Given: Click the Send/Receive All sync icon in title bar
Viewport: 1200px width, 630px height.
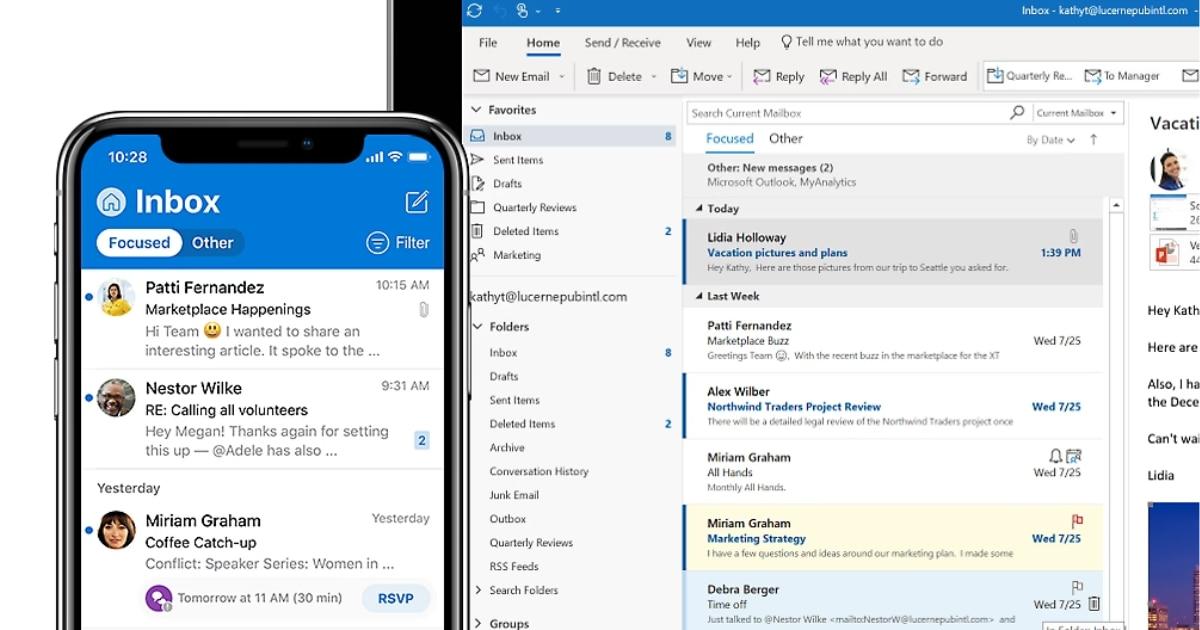Looking at the screenshot, I should 474,10.
